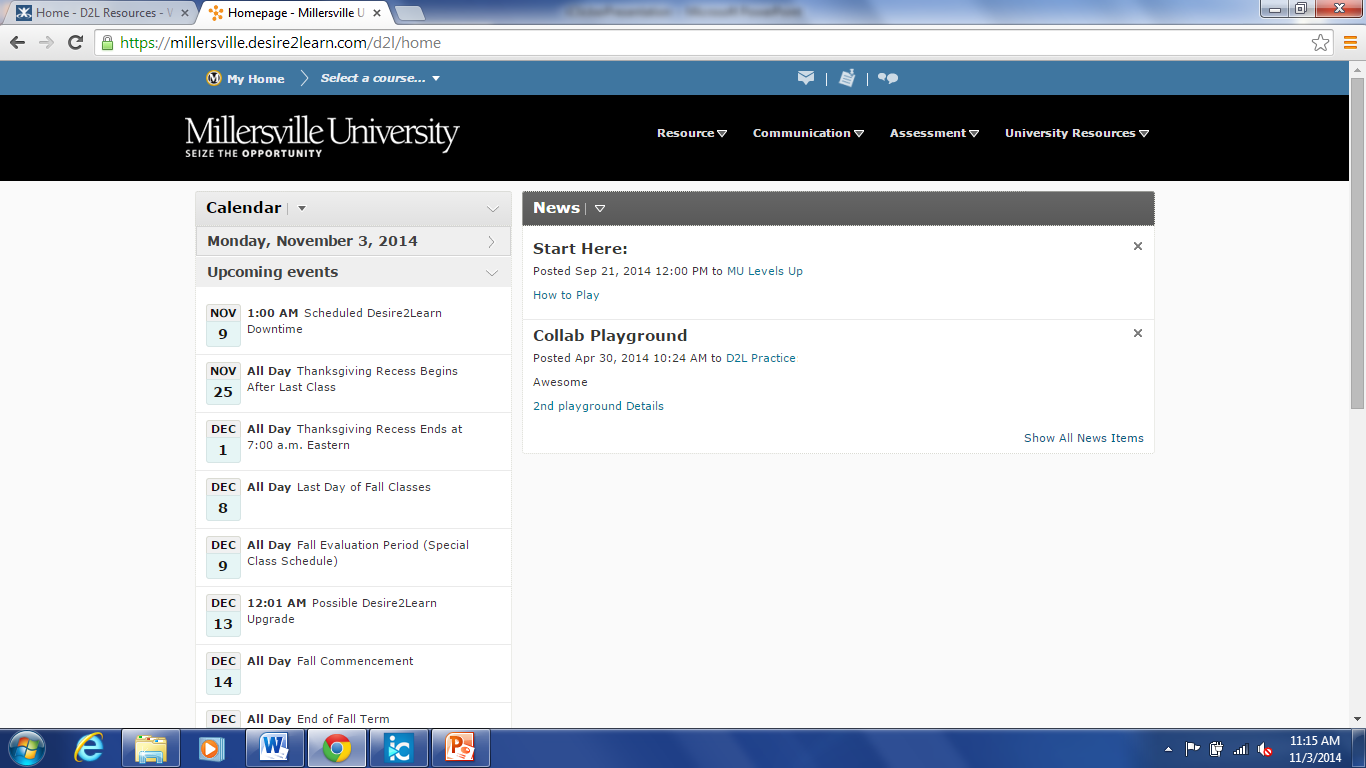Switch to Microsoft Word in taskbar
Viewport: 1366px width, 768px height.
274,748
